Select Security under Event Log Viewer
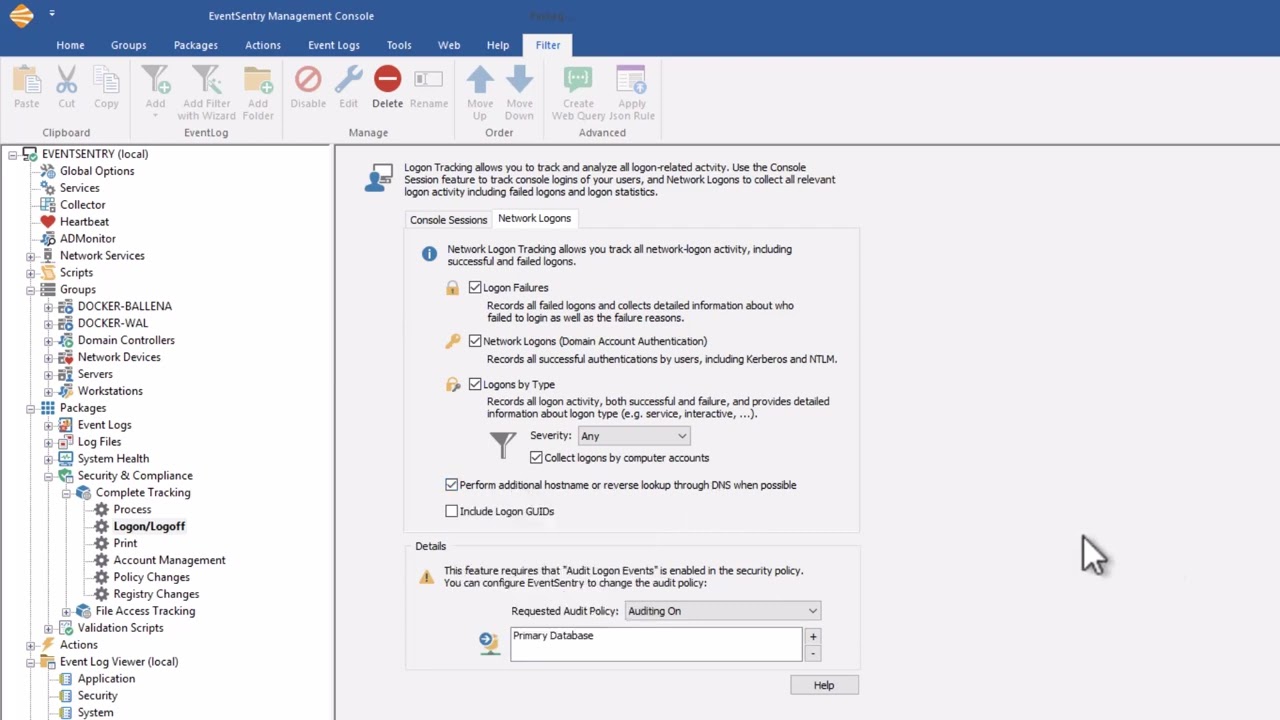 point(97,696)
